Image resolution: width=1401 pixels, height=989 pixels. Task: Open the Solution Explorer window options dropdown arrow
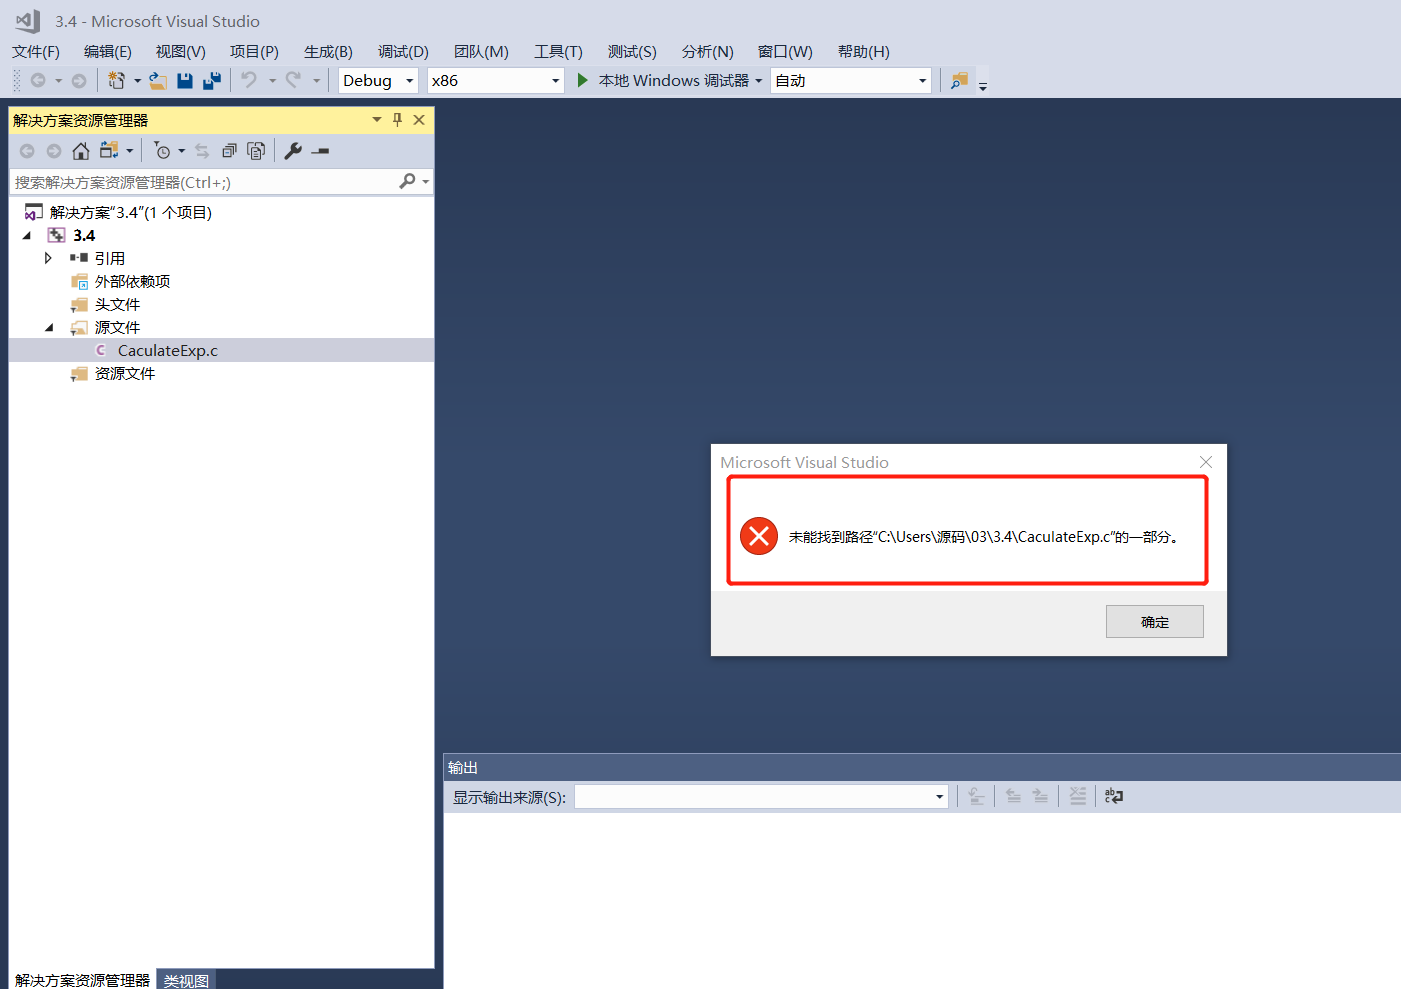(x=377, y=120)
